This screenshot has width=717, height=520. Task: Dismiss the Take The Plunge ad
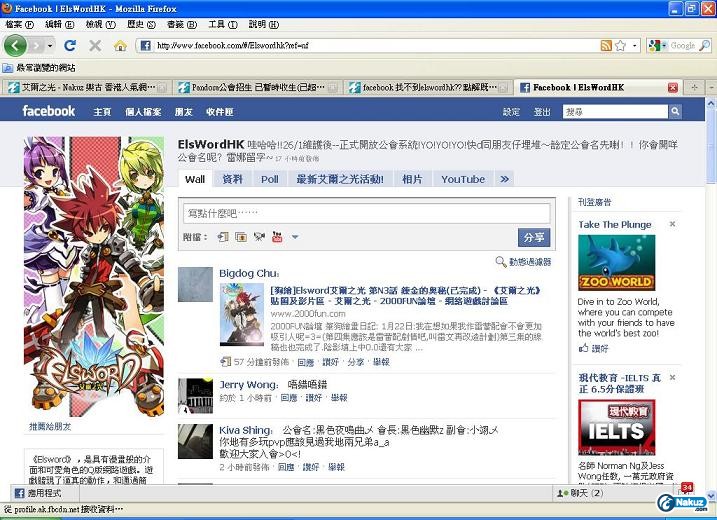(672, 225)
